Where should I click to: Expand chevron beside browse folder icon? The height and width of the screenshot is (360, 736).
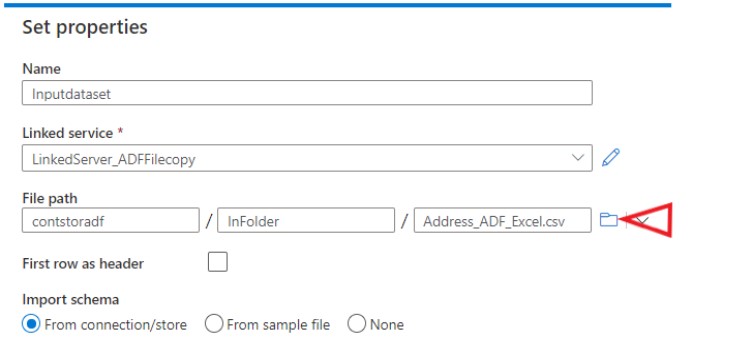643,220
